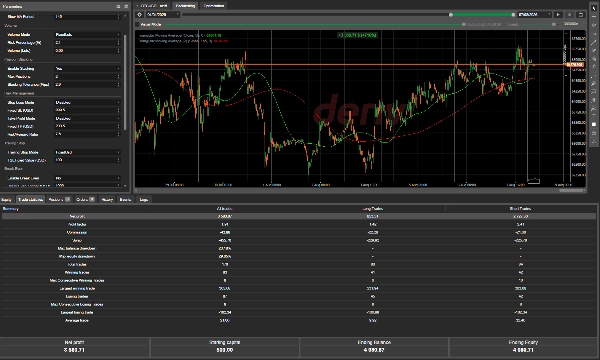Click the play button to start backtesting
Image resolution: width=600 pixels, height=360 pixels.
coord(558,15)
